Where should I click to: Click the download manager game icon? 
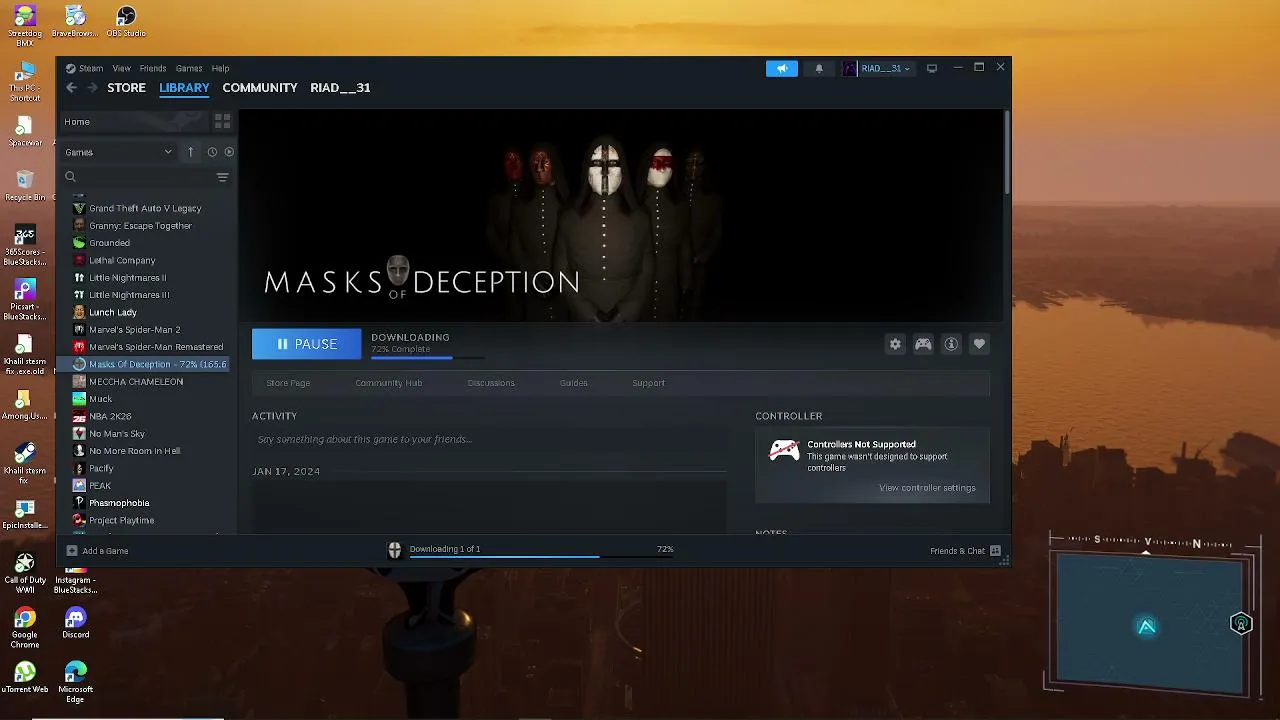click(395, 550)
